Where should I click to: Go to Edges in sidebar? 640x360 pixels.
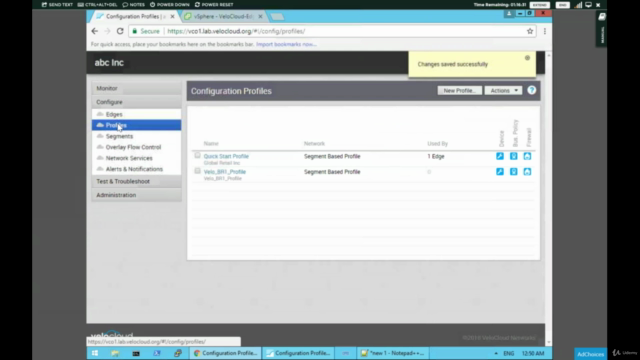(x=136, y=114)
